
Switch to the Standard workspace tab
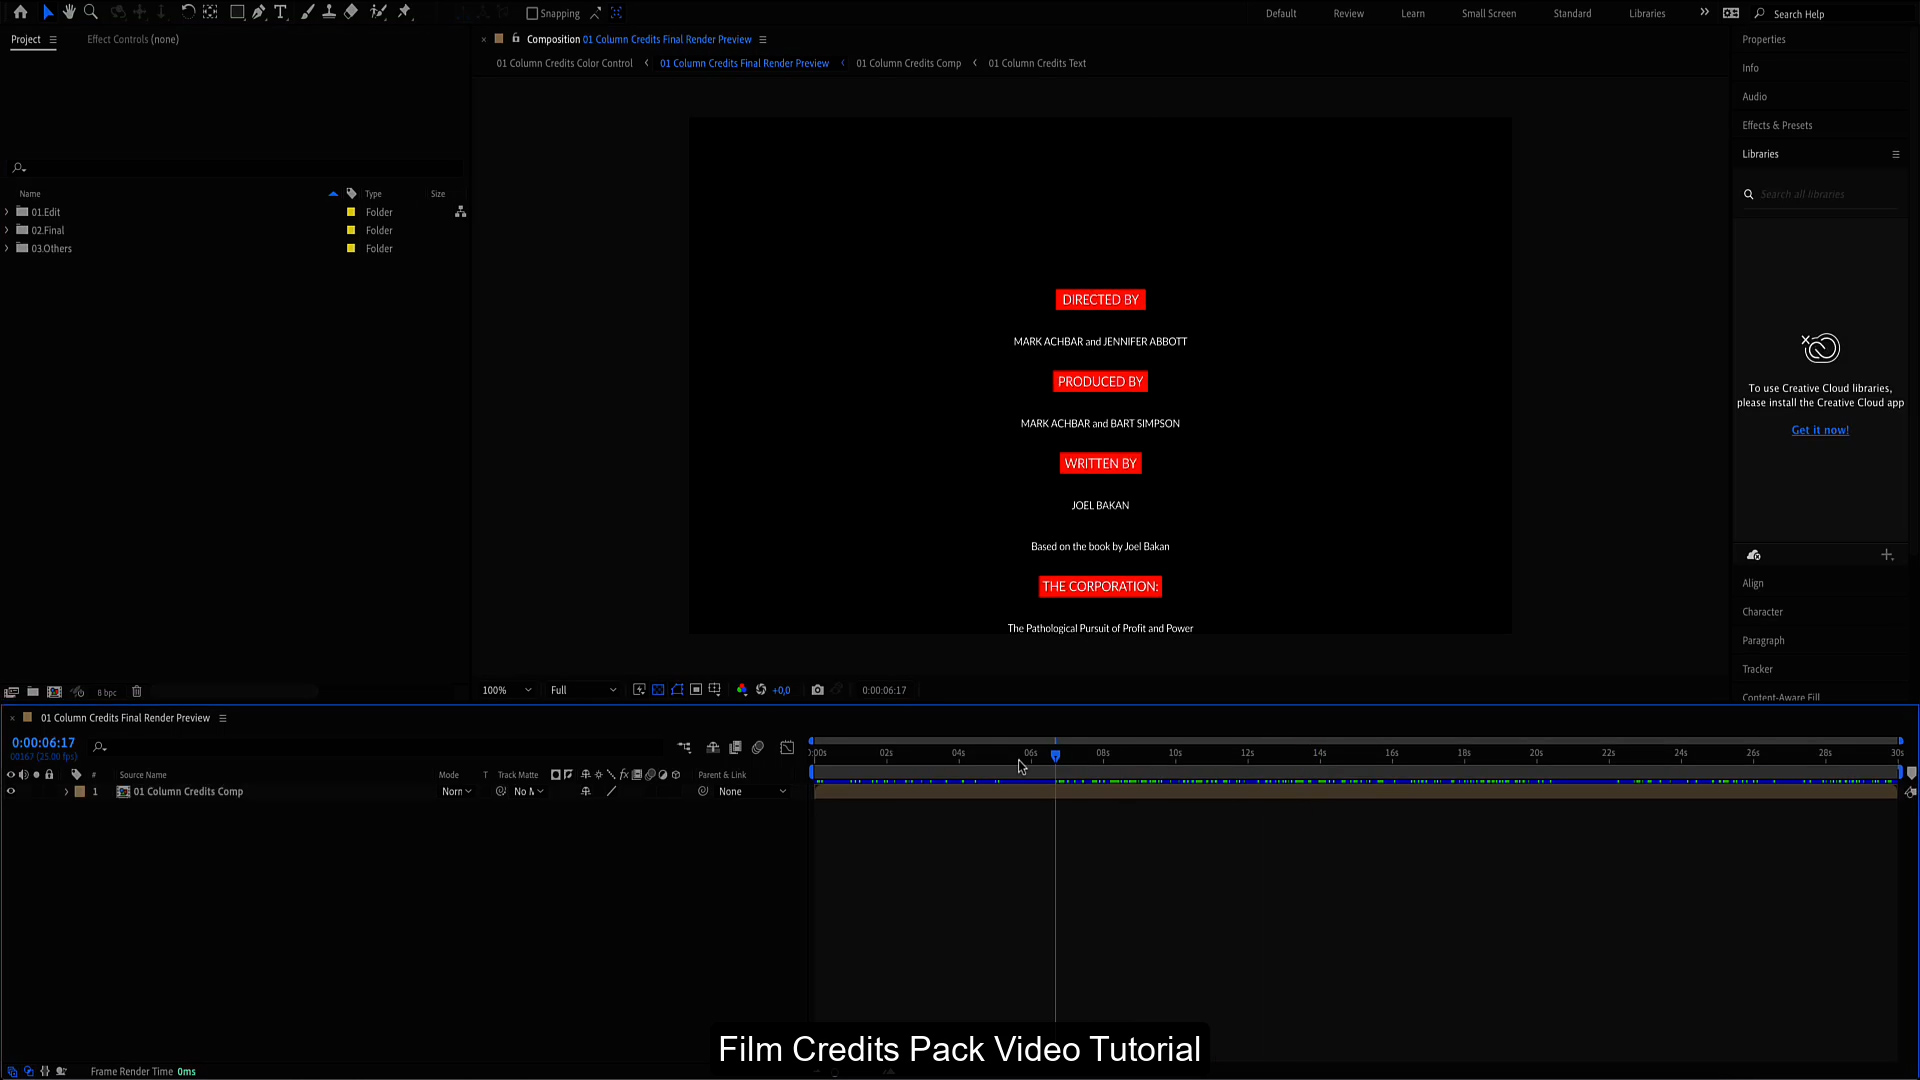pos(1572,13)
